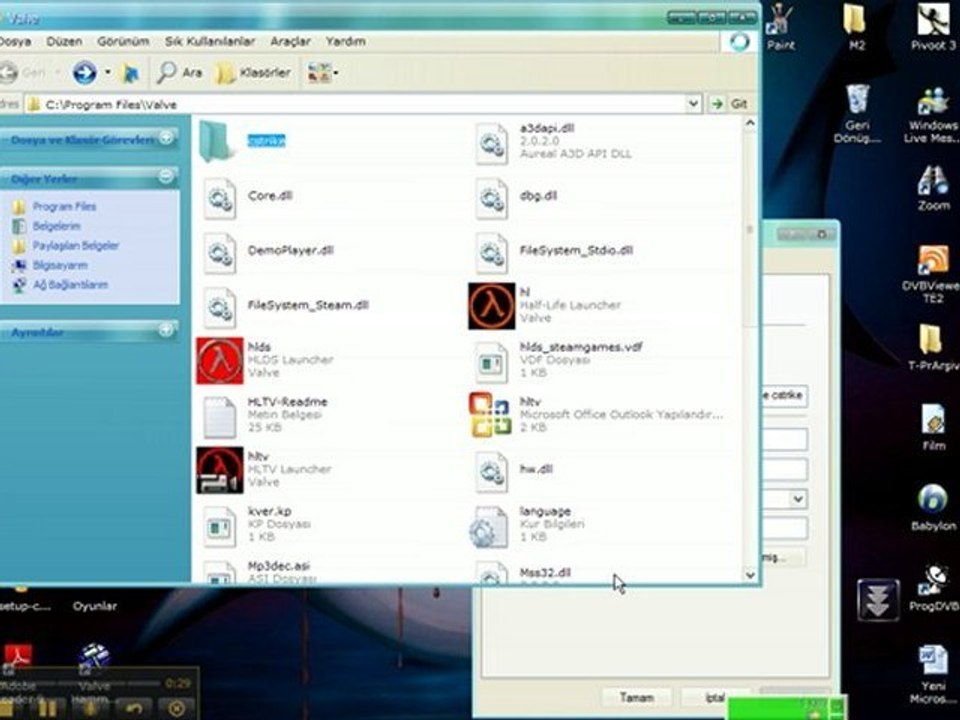Open the Araçlar menu
Image resolution: width=960 pixels, height=720 pixels.
pos(290,42)
